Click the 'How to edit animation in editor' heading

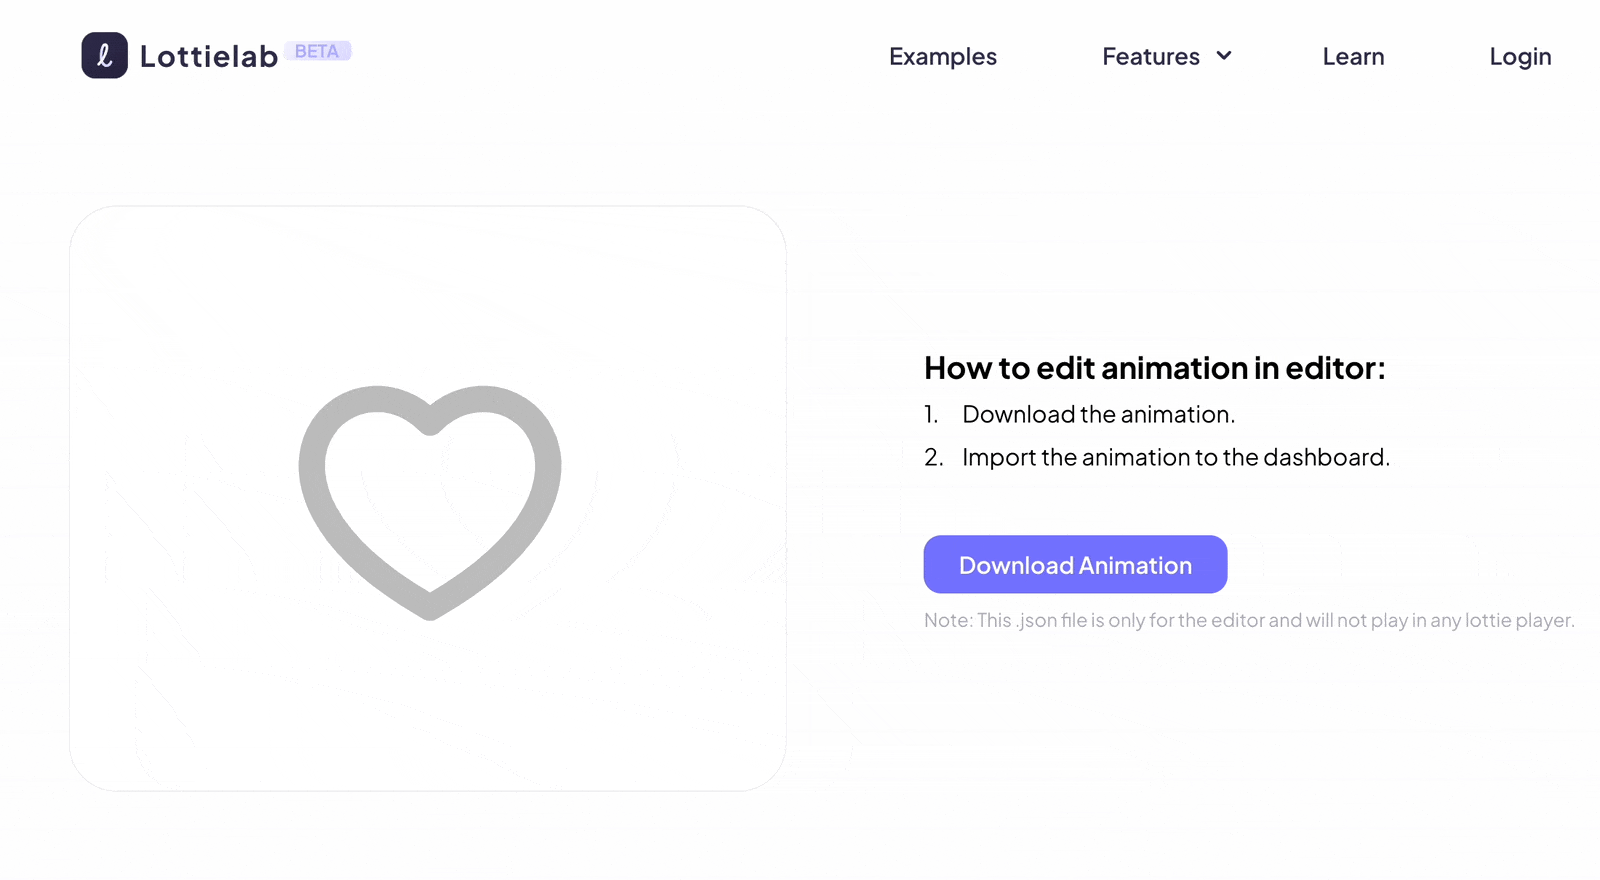pyautogui.click(x=1154, y=368)
